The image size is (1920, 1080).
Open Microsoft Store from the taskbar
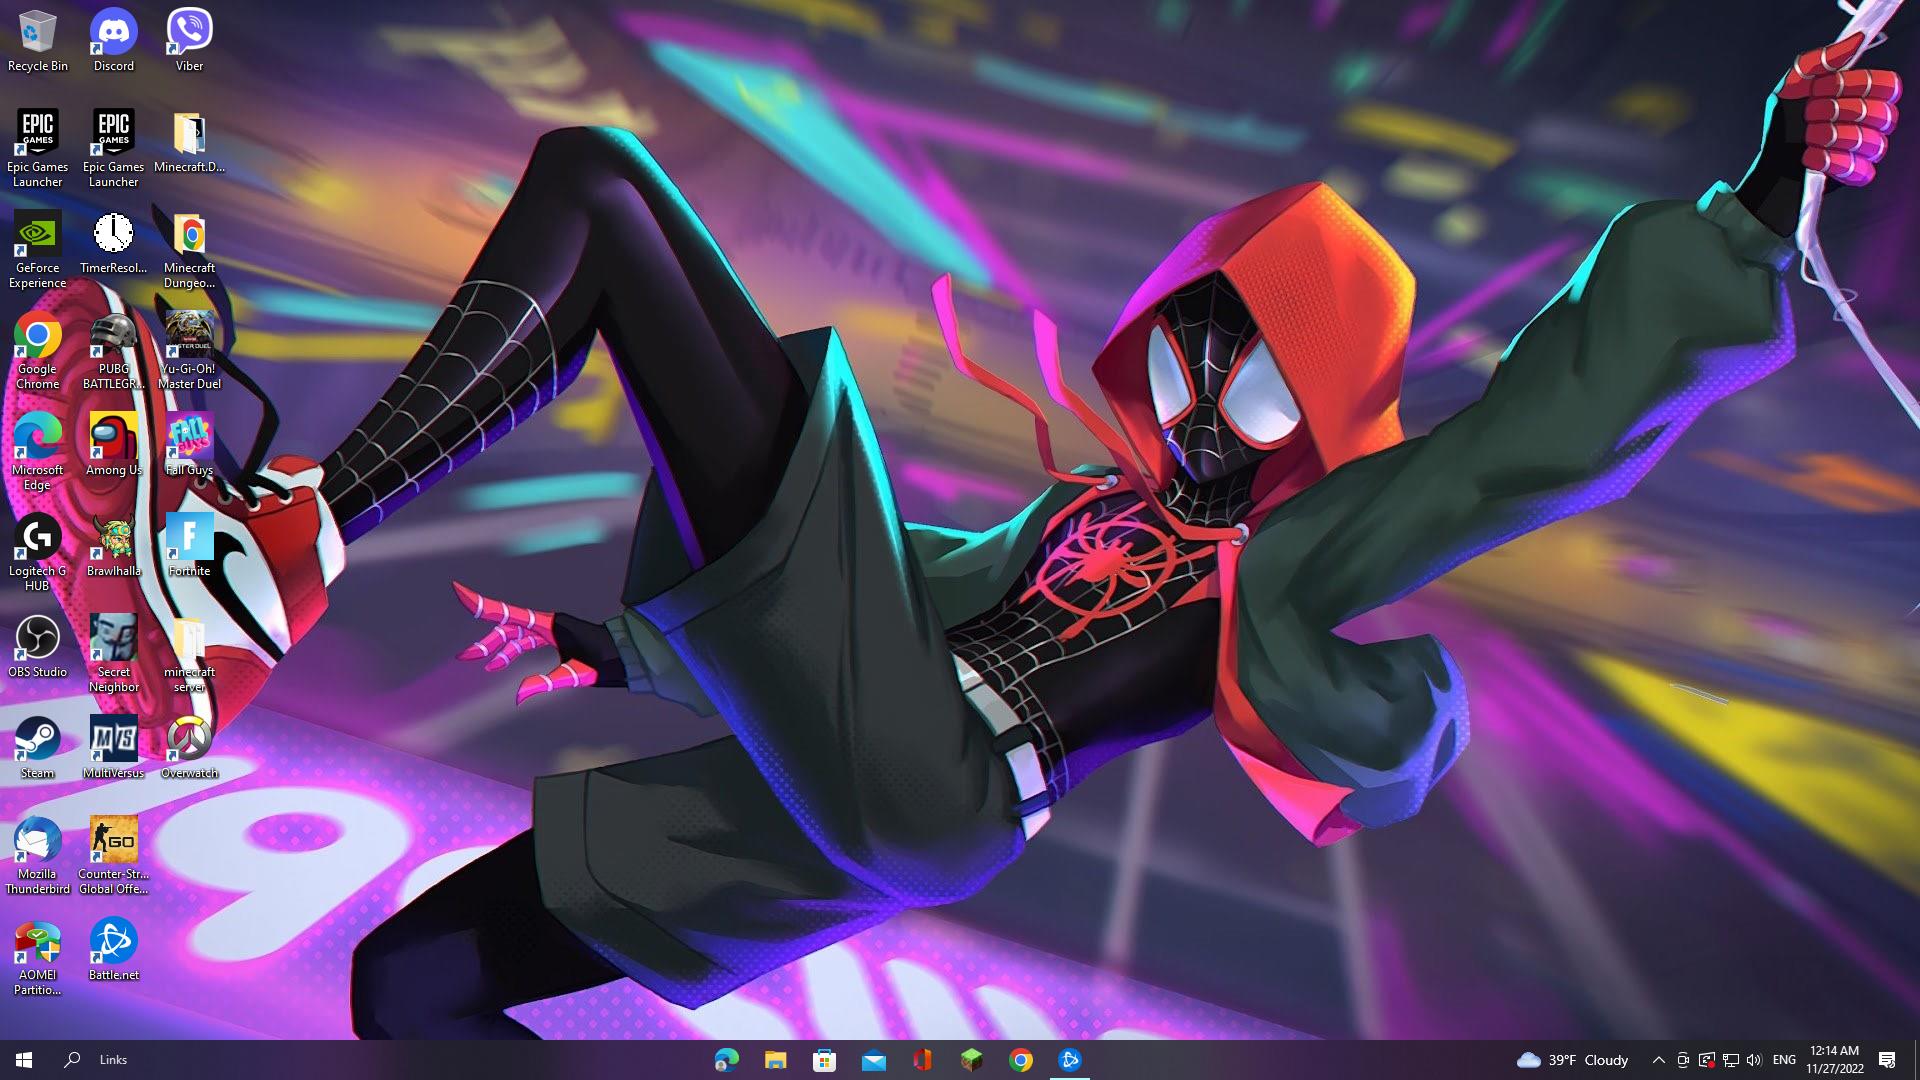[824, 1060]
